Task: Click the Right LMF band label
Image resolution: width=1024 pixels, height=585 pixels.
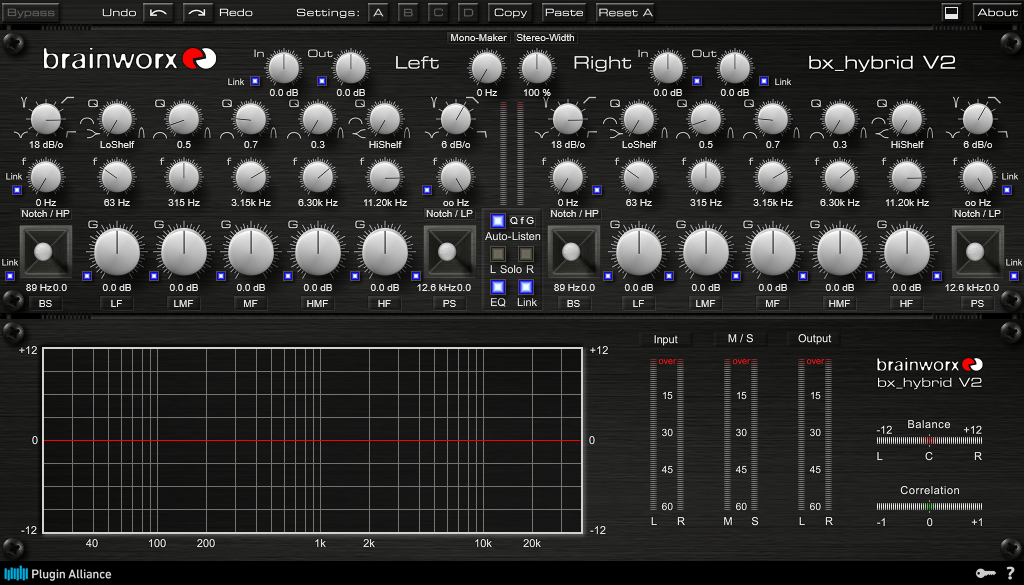Action: [705, 304]
